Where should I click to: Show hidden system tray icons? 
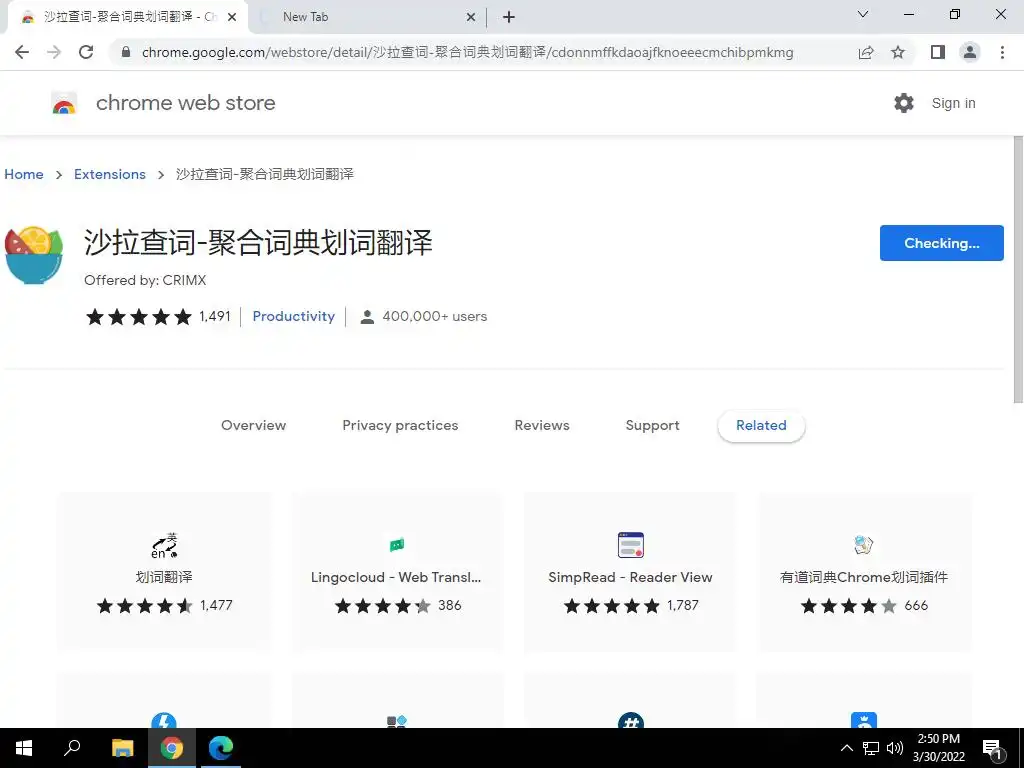[x=846, y=748]
